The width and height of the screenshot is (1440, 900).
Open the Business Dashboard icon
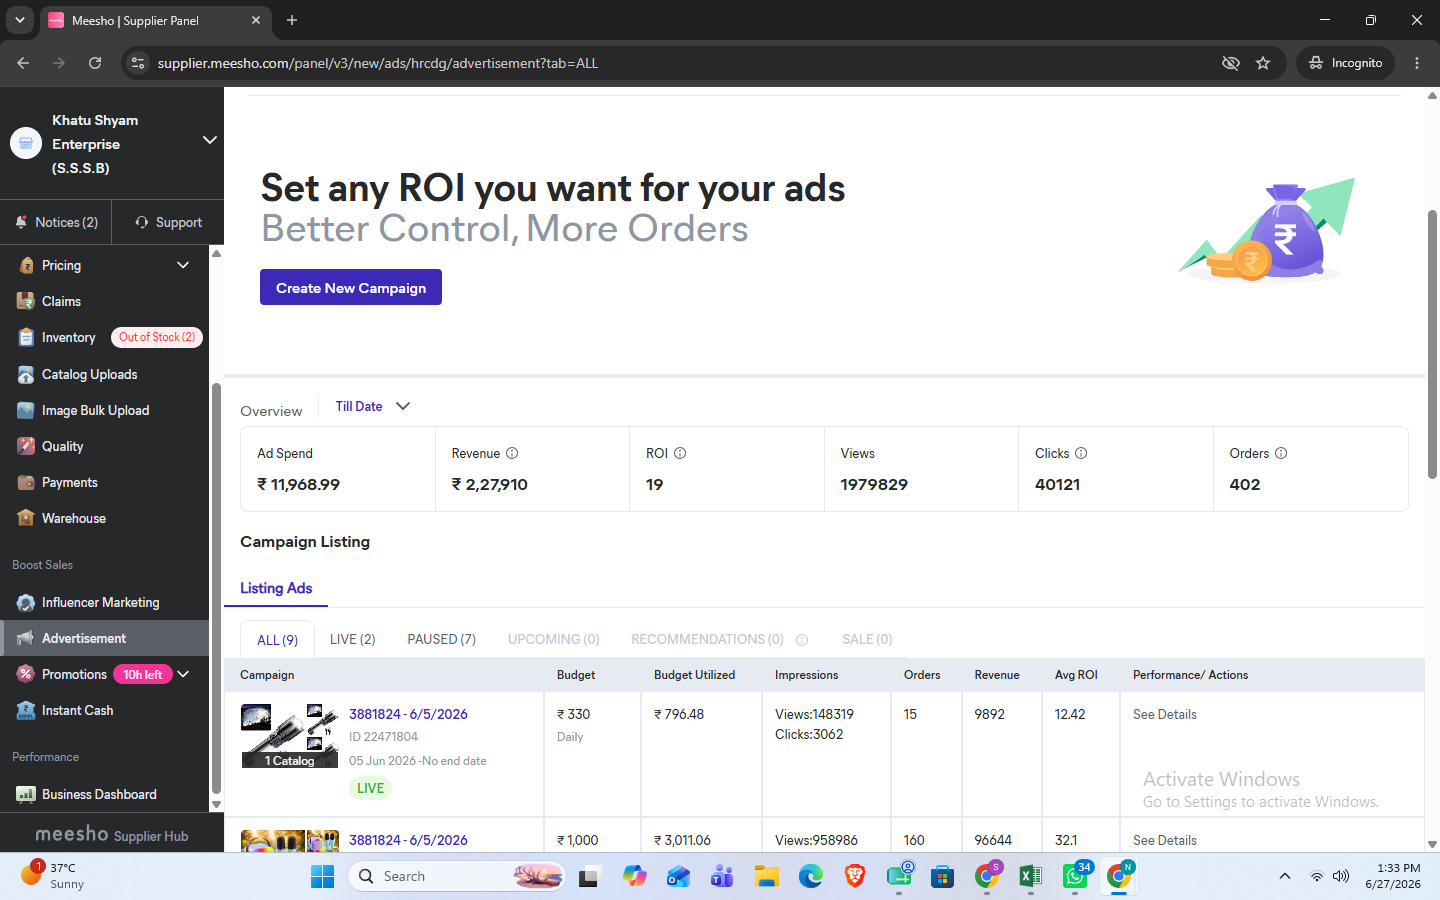(x=26, y=794)
